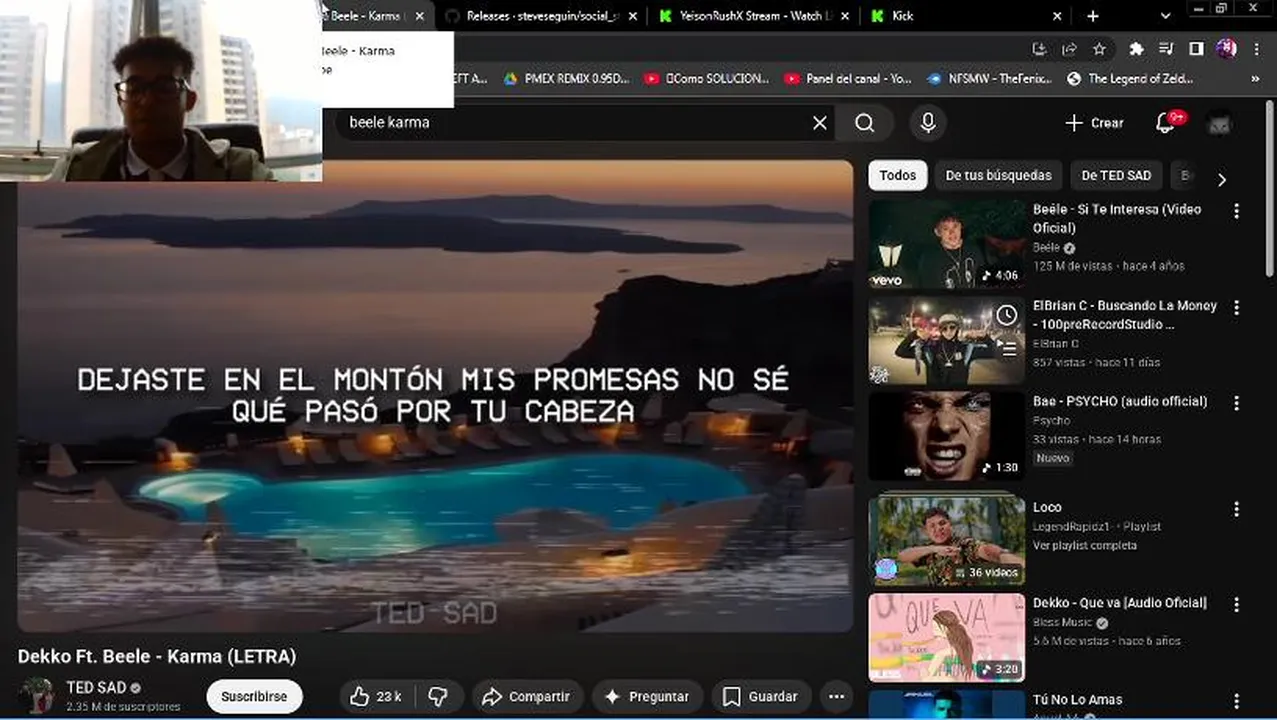Click the Crear button
The image size is (1277, 720).
(1094, 123)
